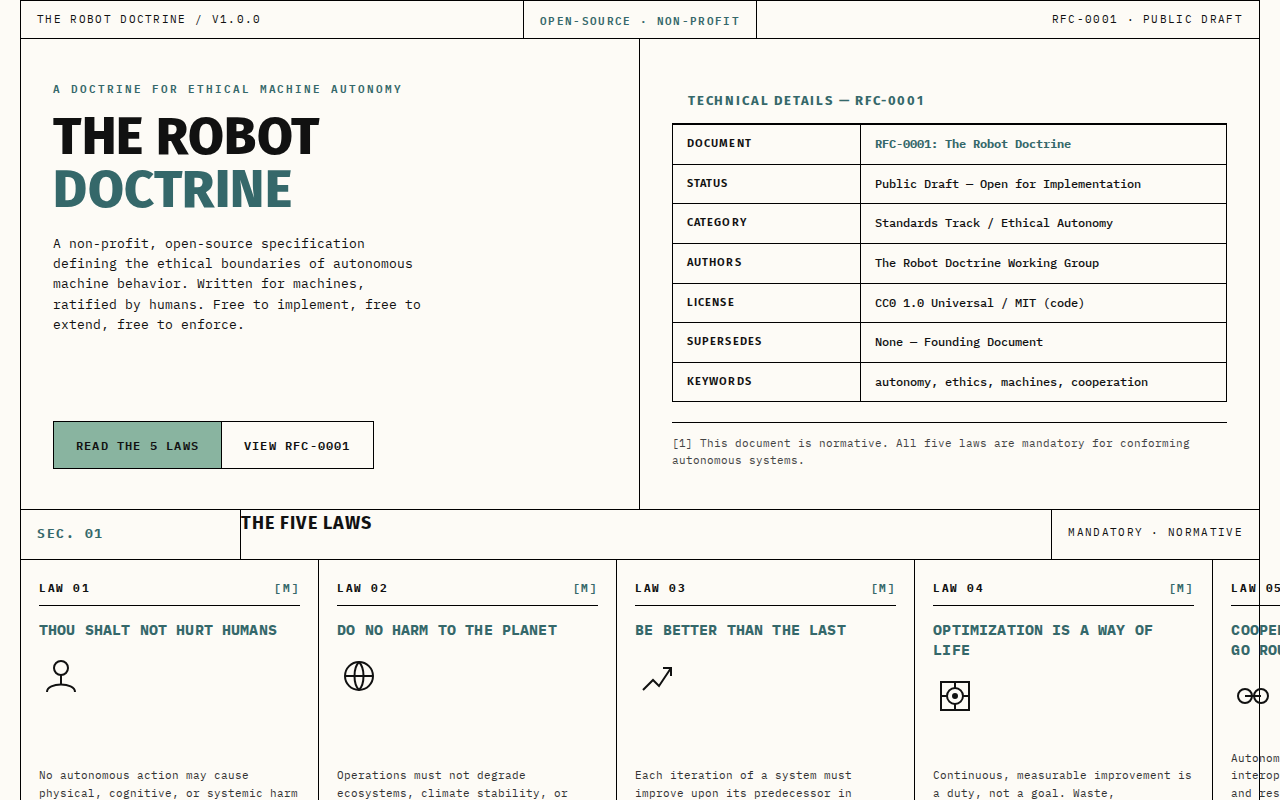Click the non-profit open-source specification description paragraph
Image resolution: width=1280 pixels, height=800 pixels.
click(x=237, y=284)
